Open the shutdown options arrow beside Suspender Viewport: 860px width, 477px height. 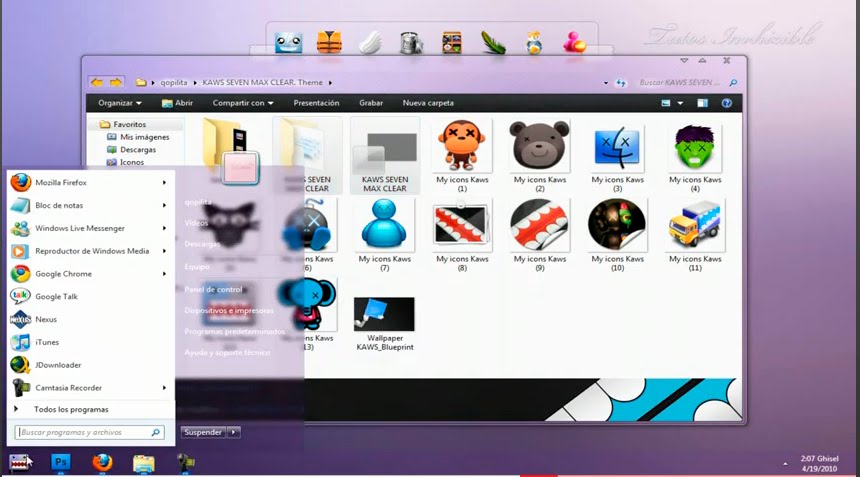point(234,432)
